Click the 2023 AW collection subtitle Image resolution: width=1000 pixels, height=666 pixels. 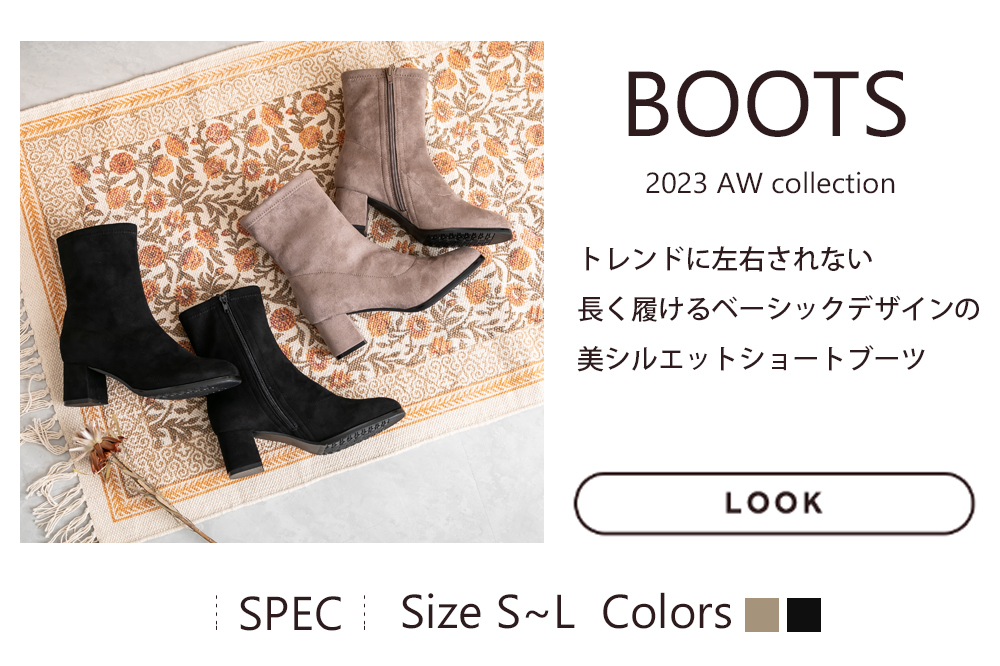pyautogui.click(x=770, y=183)
